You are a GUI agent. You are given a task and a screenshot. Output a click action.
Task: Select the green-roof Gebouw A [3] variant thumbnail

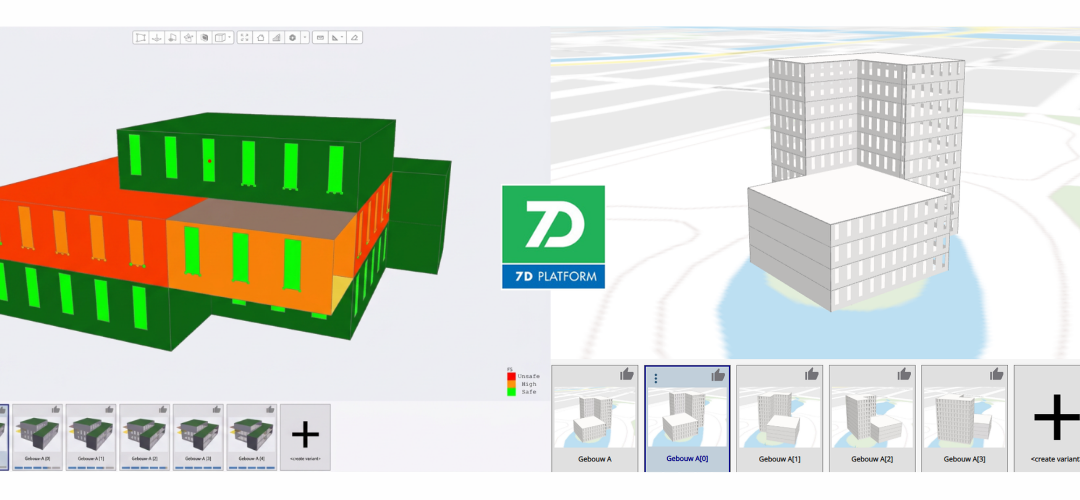pos(198,437)
